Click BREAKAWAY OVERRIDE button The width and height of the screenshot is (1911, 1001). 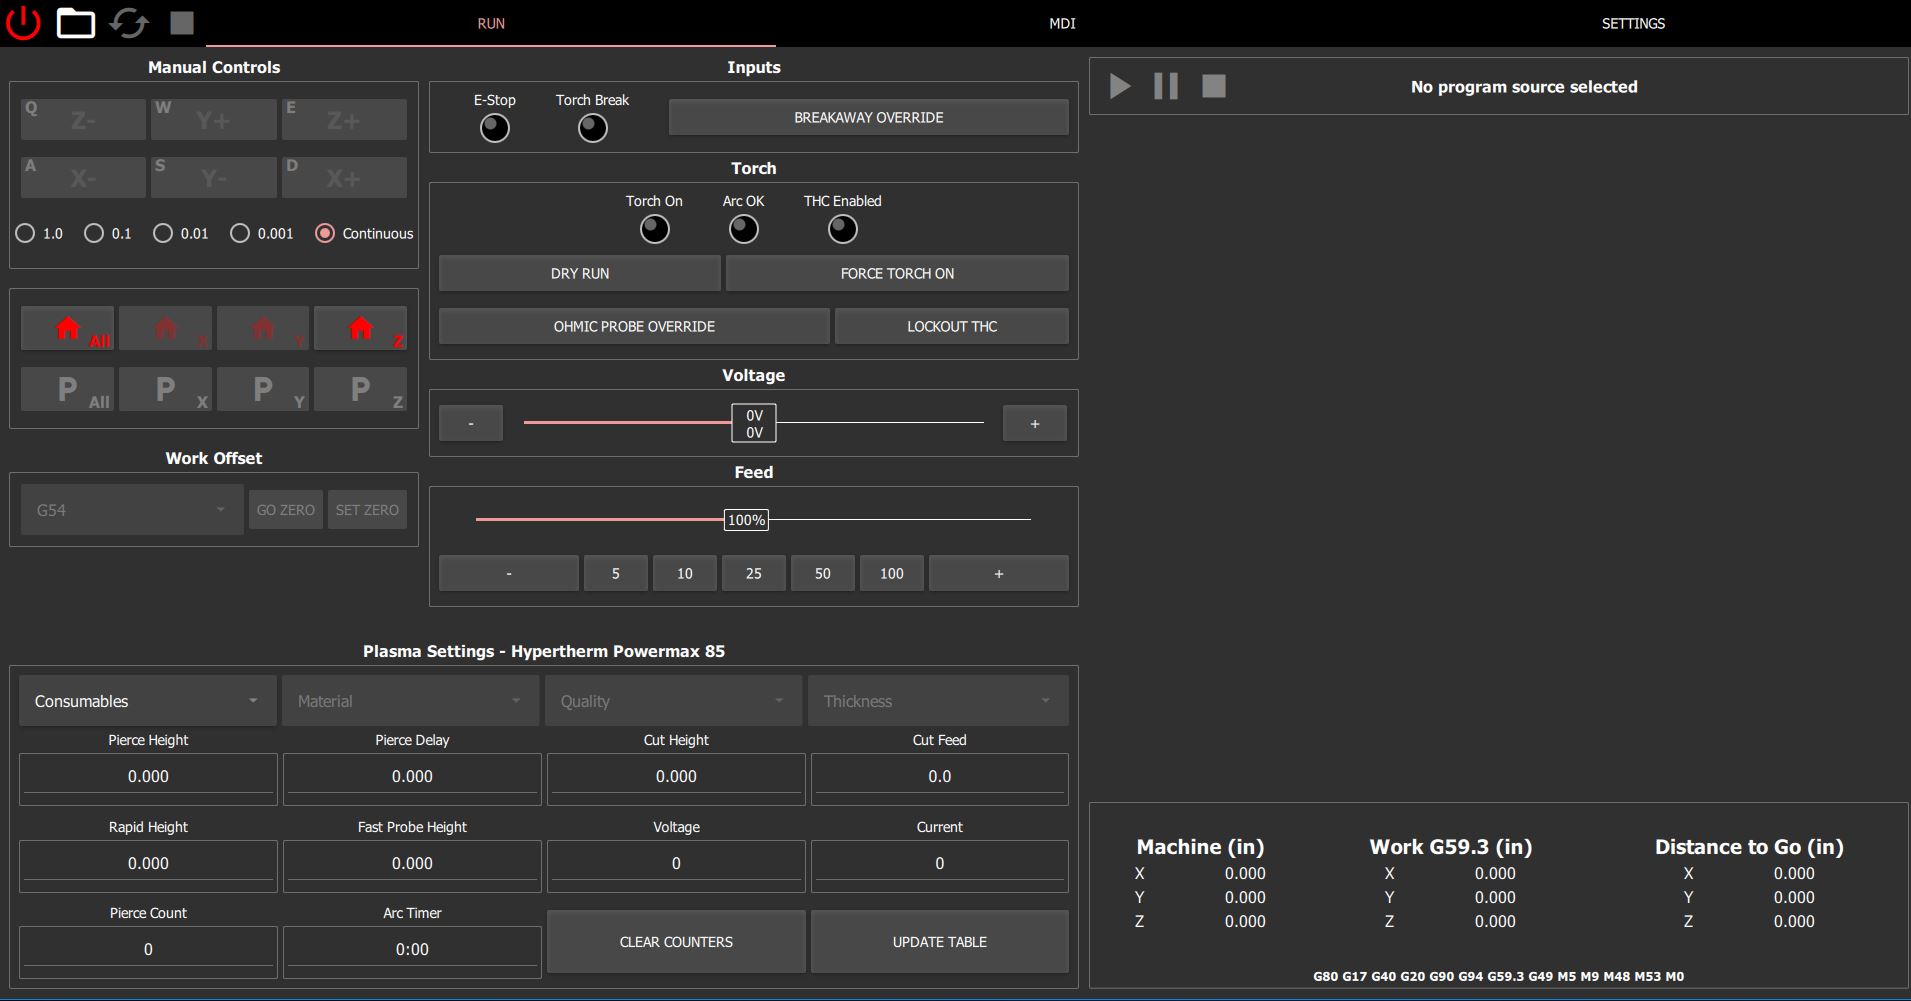(869, 117)
